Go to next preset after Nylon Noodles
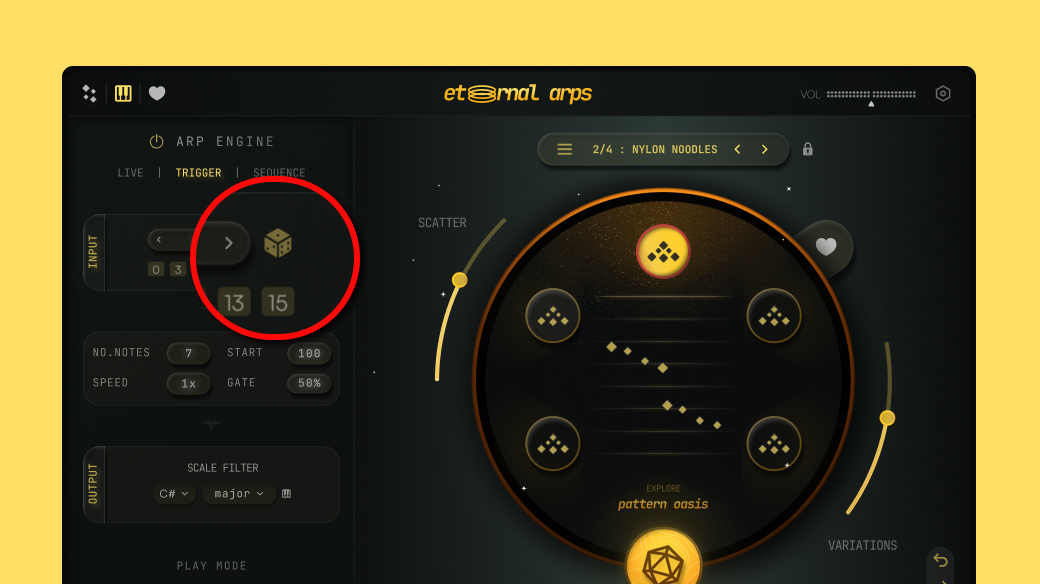The height and width of the screenshot is (584, 1040). point(765,149)
